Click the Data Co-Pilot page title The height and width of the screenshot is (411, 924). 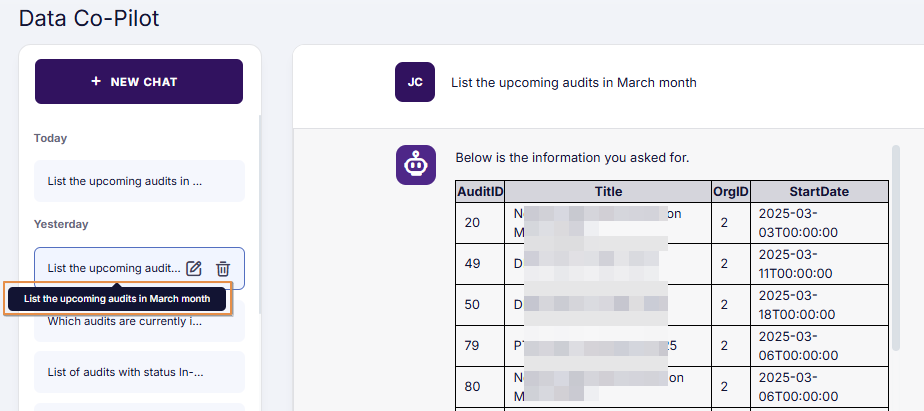coord(89,18)
